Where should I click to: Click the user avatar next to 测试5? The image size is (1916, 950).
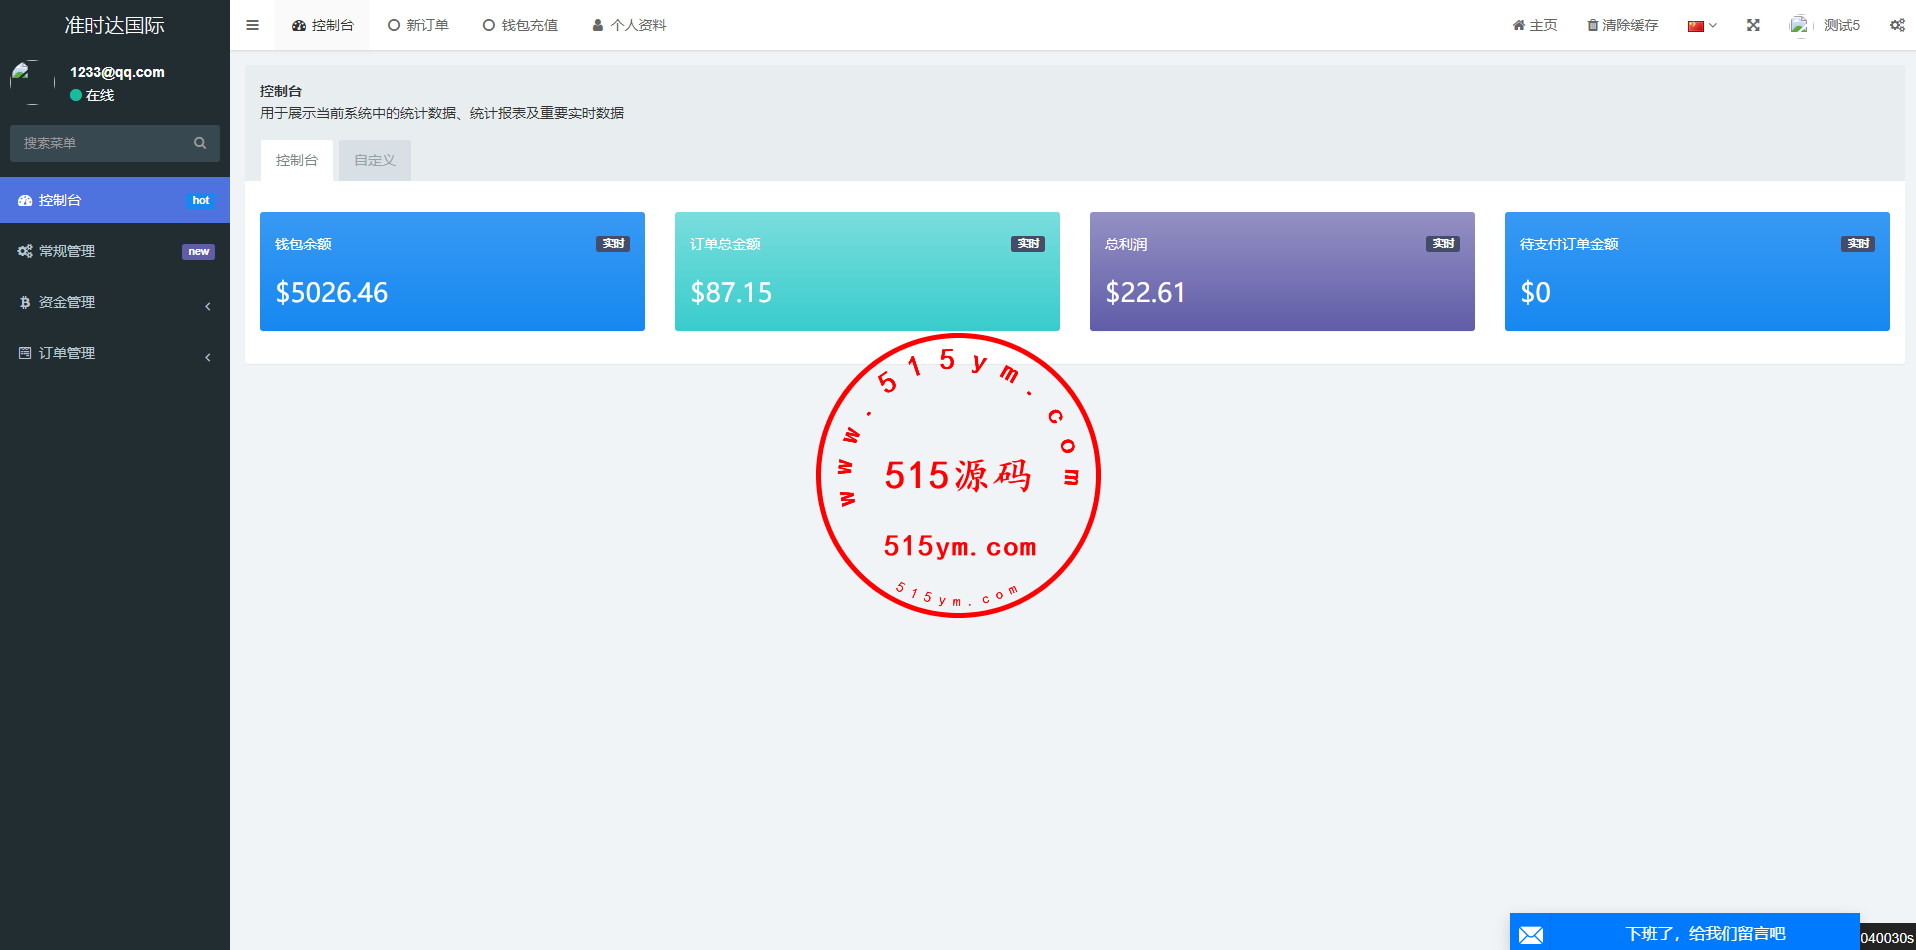(x=1800, y=25)
